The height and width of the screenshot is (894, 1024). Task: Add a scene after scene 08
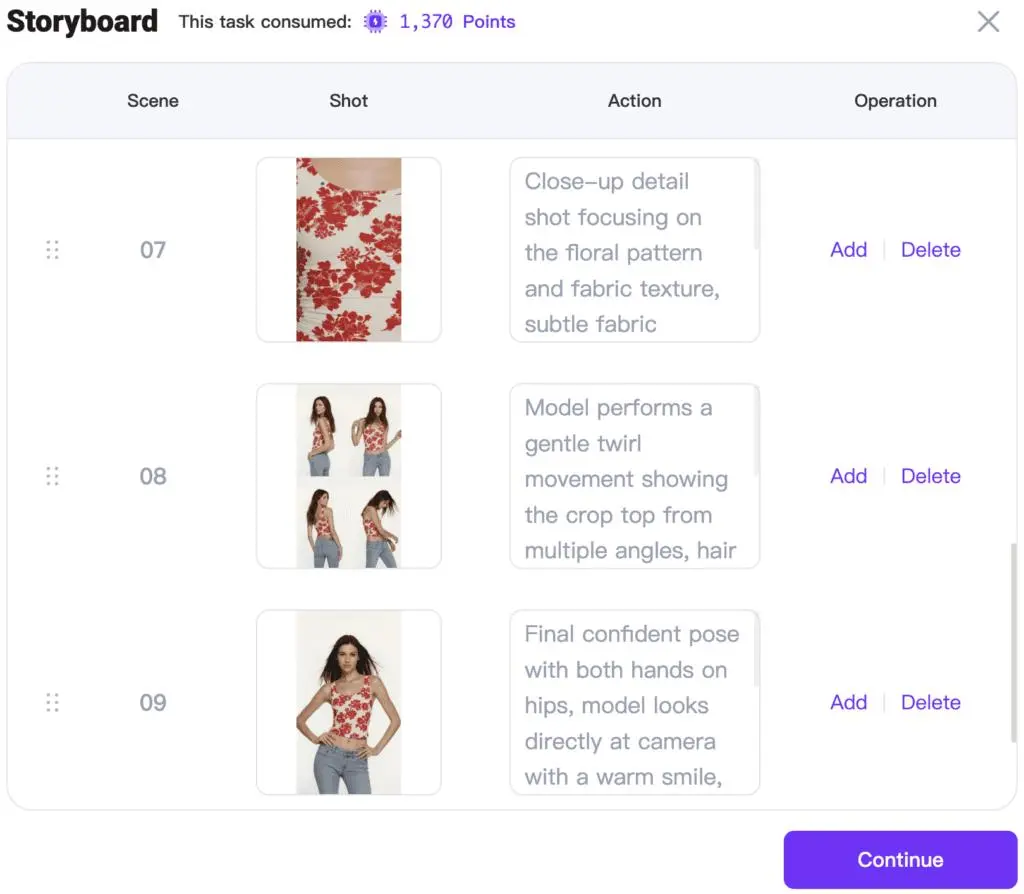point(848,476)
